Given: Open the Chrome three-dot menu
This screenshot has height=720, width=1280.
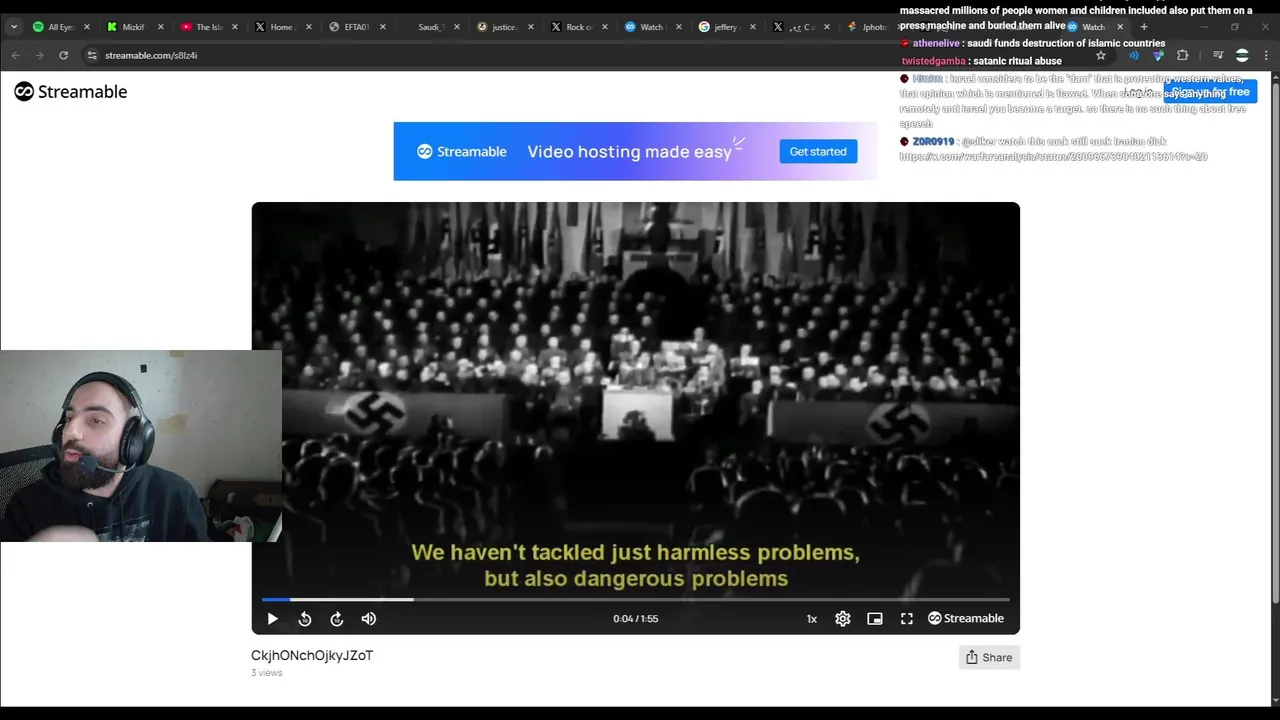Looking at the screenshot, I should tap(1266, 55).
